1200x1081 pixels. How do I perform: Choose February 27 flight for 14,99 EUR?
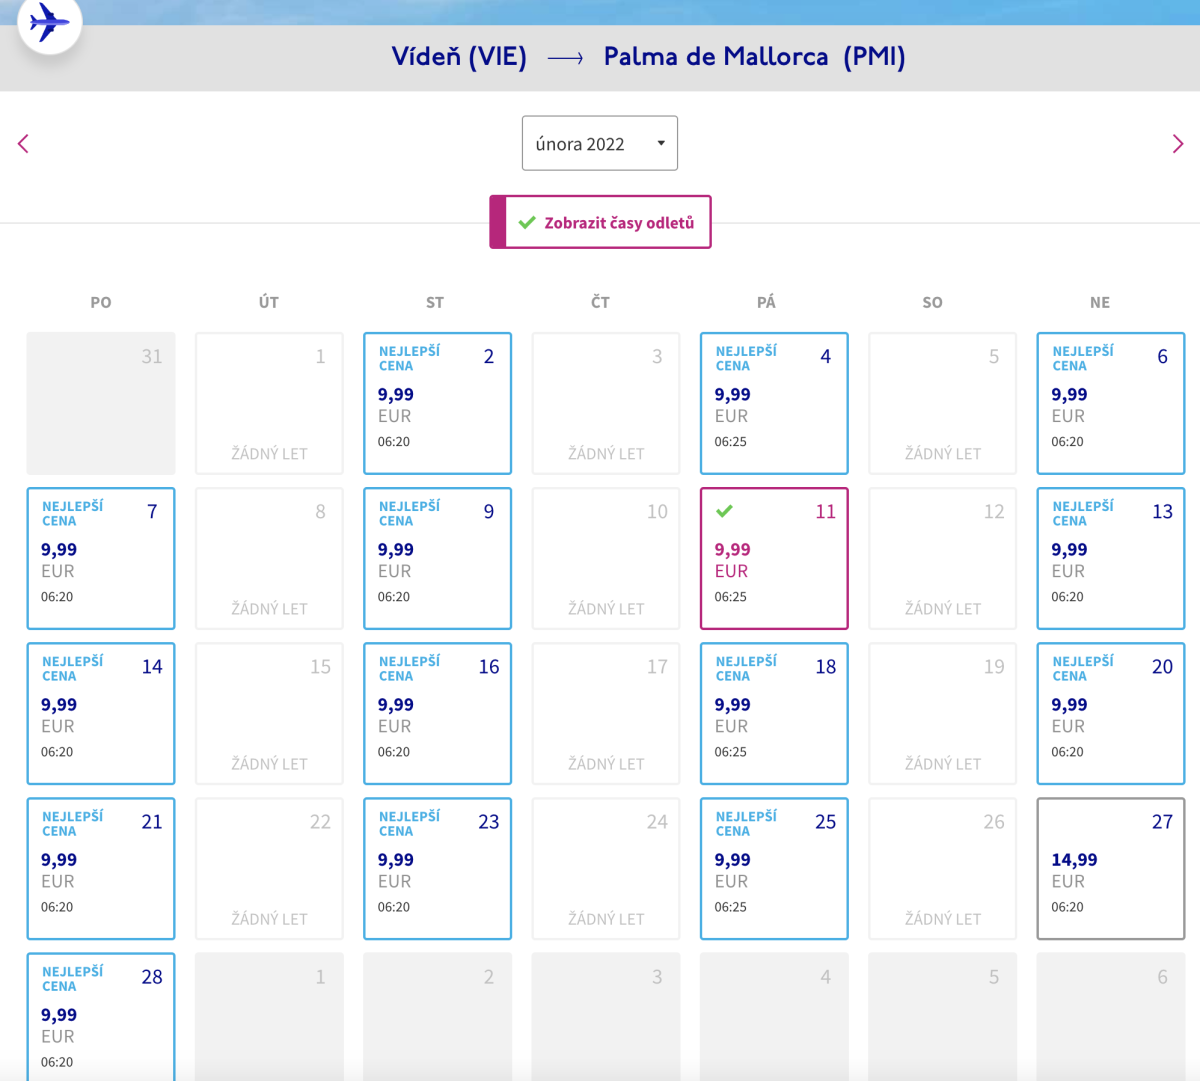(x=1110, y=869)
